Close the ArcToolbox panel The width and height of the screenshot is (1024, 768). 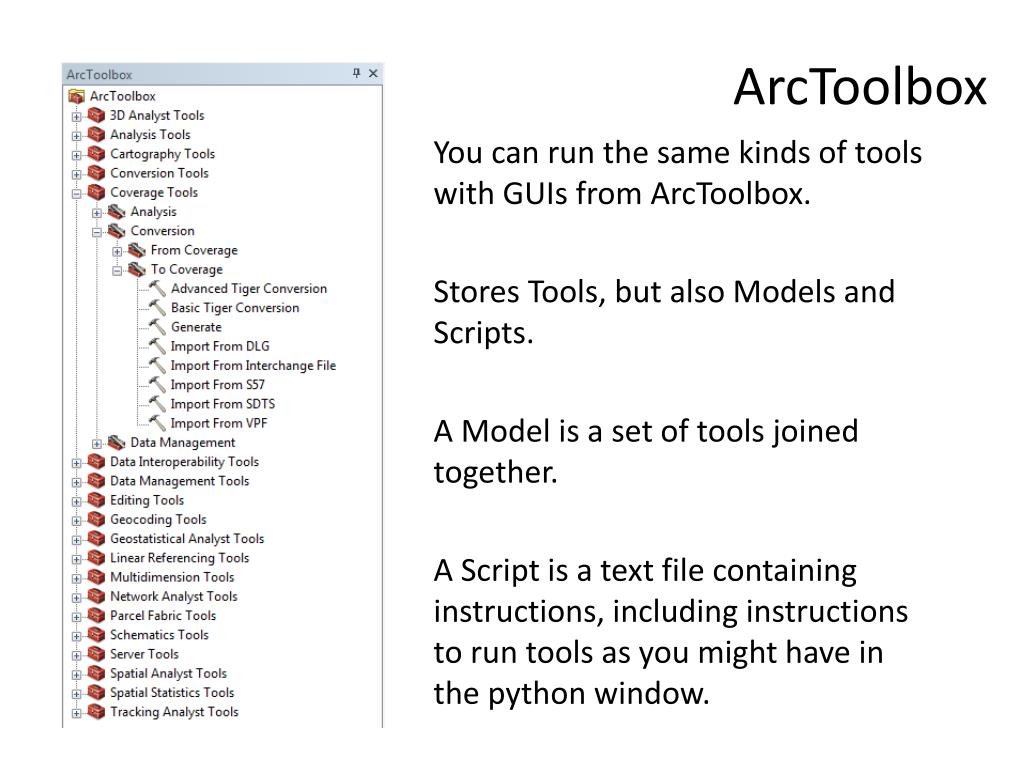pyautogui.click(x=373, y=73)
